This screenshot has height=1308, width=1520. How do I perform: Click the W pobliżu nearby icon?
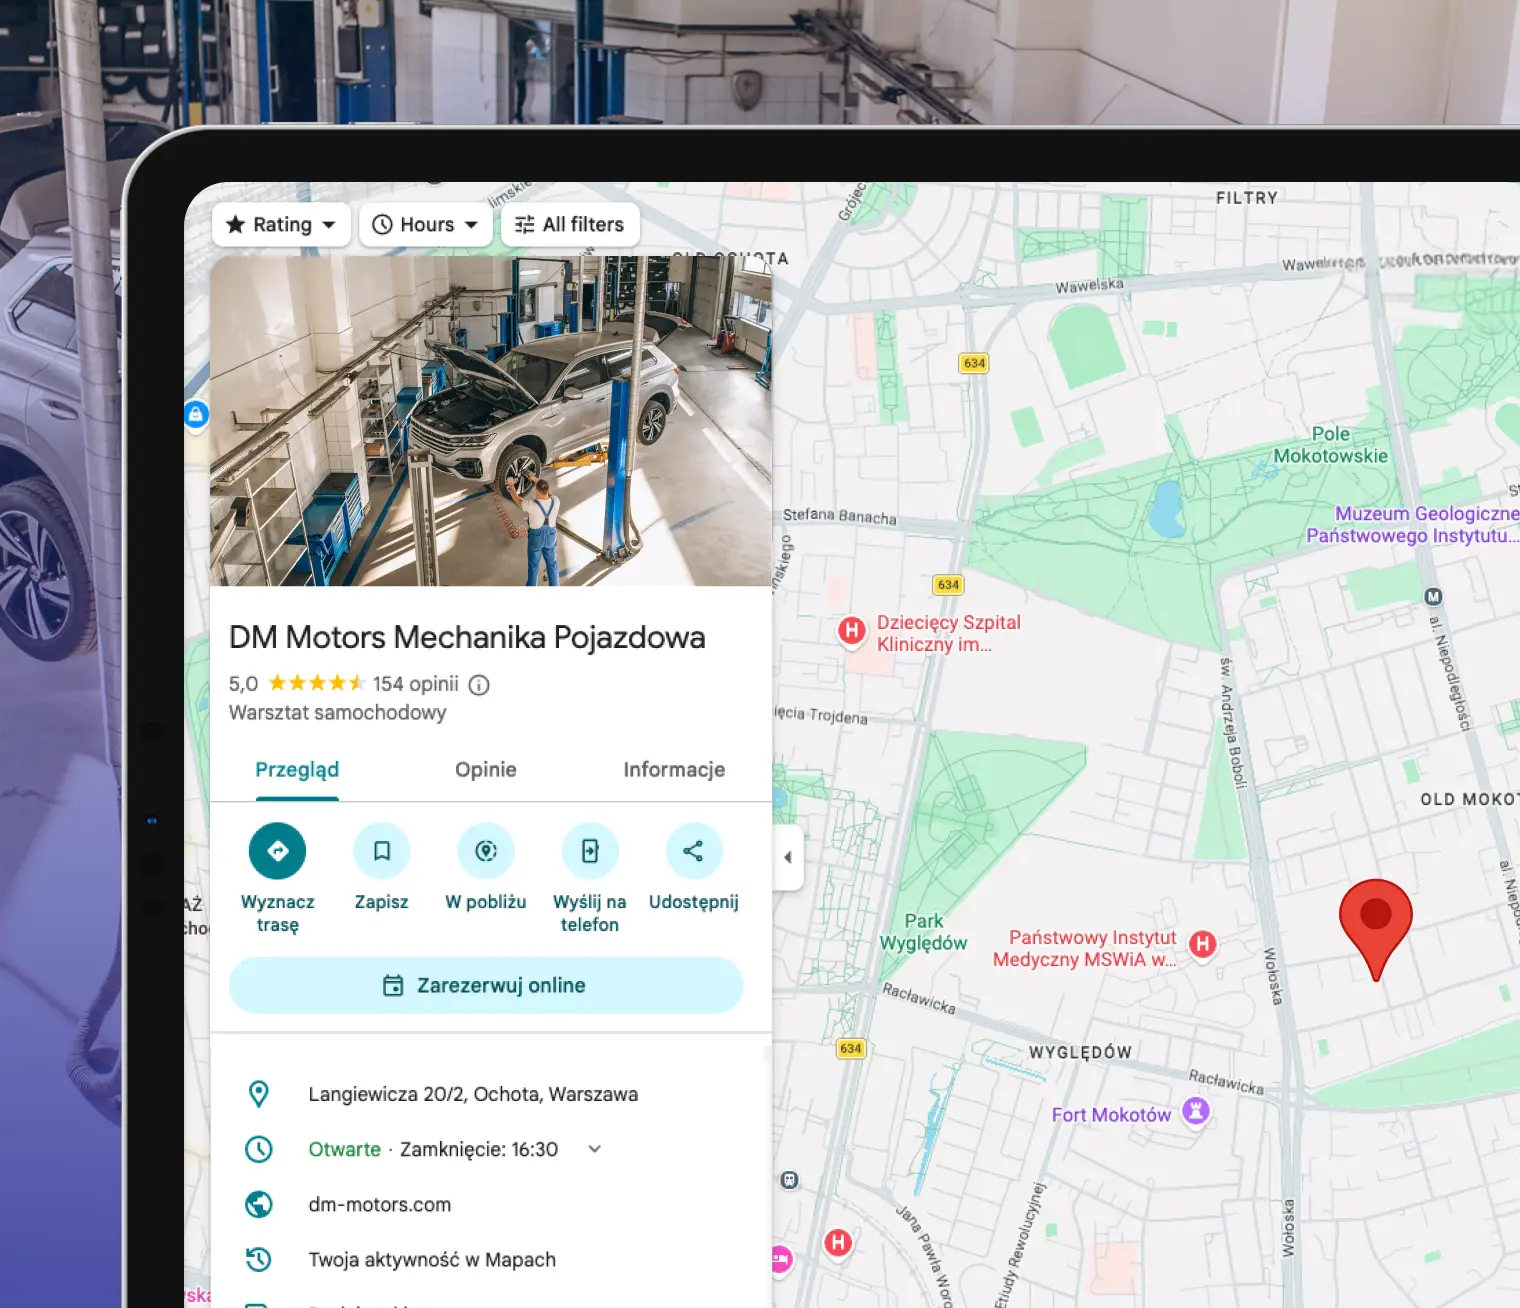(x=486, y=851)
